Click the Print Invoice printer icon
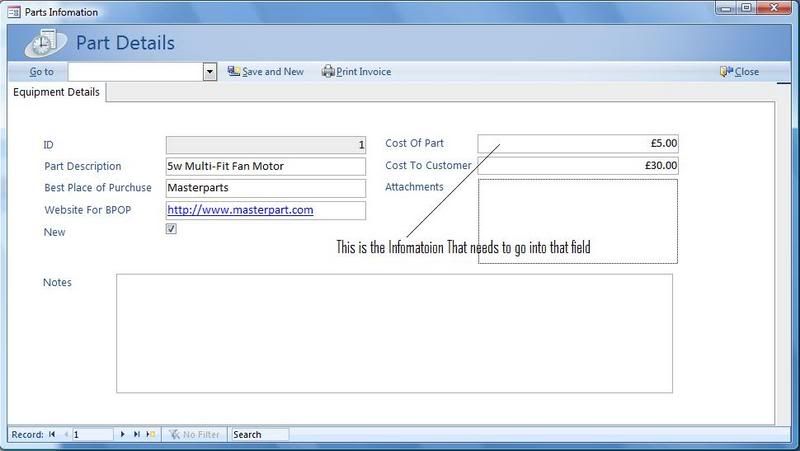Image resolution: width=800 pixels, height=451 pixels. pos(327,72)
